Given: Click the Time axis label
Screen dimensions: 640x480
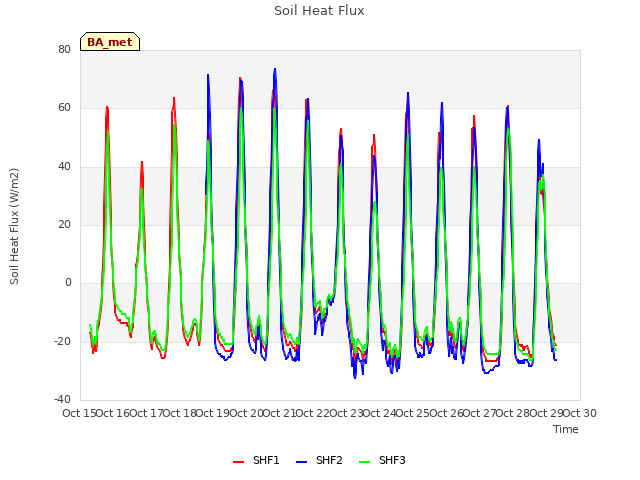Looking at the screenshot, I should pyautogui.click(x=566, y=429).
